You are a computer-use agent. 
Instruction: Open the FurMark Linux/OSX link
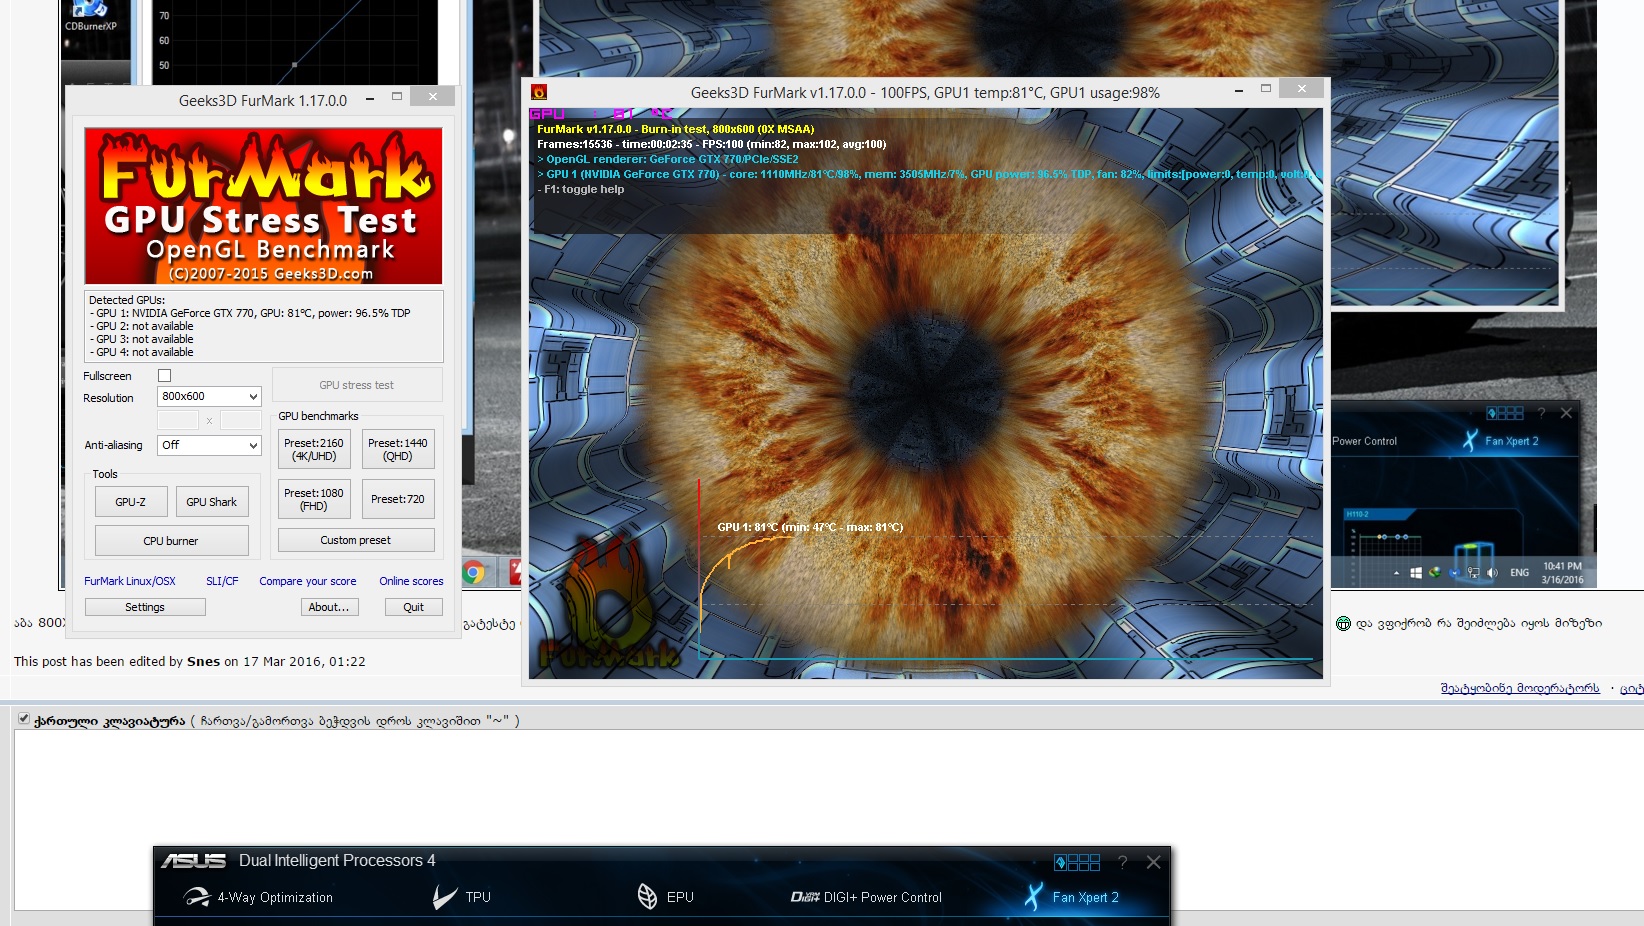pos(130,581)
